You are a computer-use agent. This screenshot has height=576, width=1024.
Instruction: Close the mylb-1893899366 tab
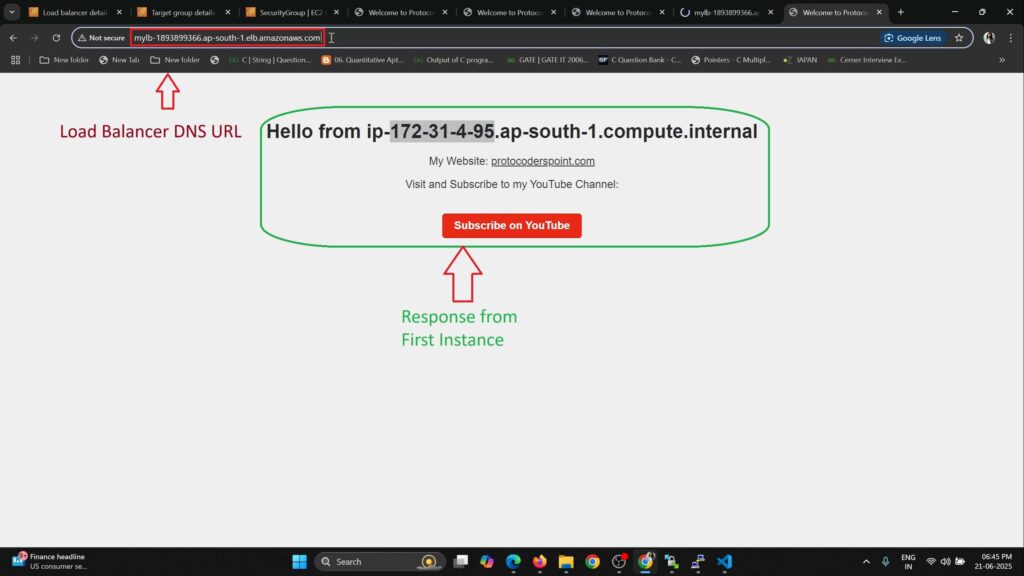(x=771, y=12)
